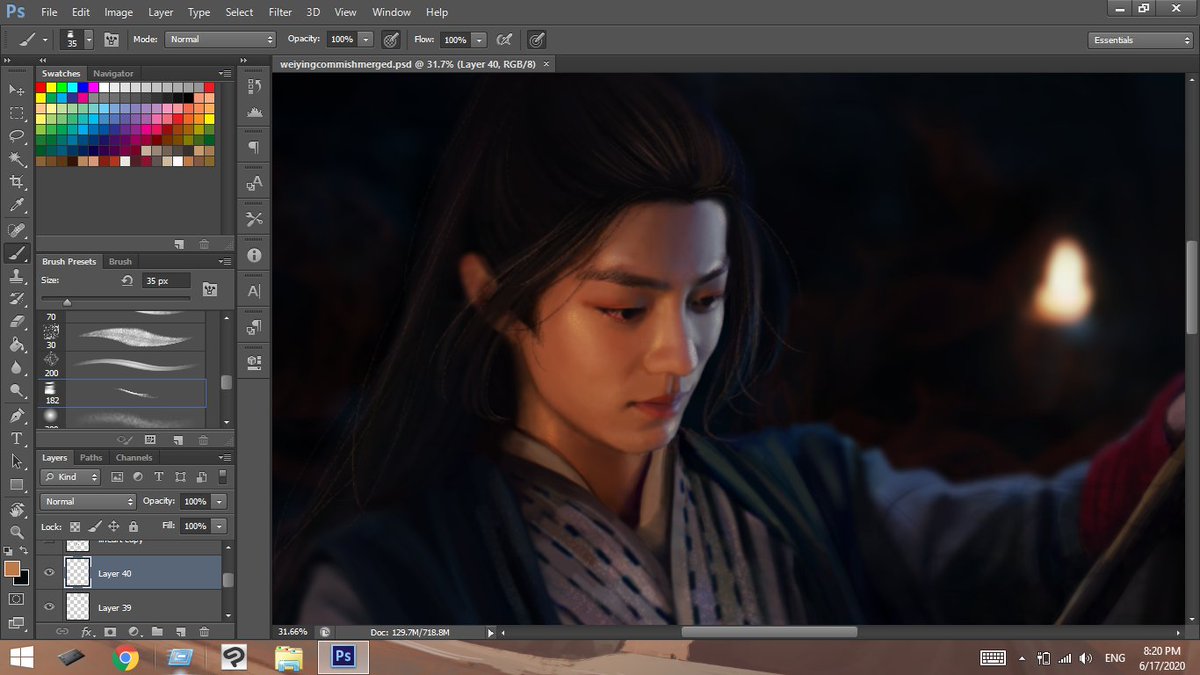This screenshot has width=1200, height=675.
Task: Swap foreground and background colors
Action: pyautogui.click(x=24, y=552)
